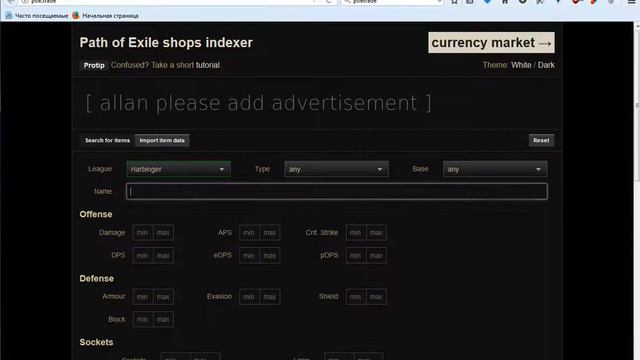The image size is (640, 360).
Task: Go to the currency market page
Action: point(491,42)
